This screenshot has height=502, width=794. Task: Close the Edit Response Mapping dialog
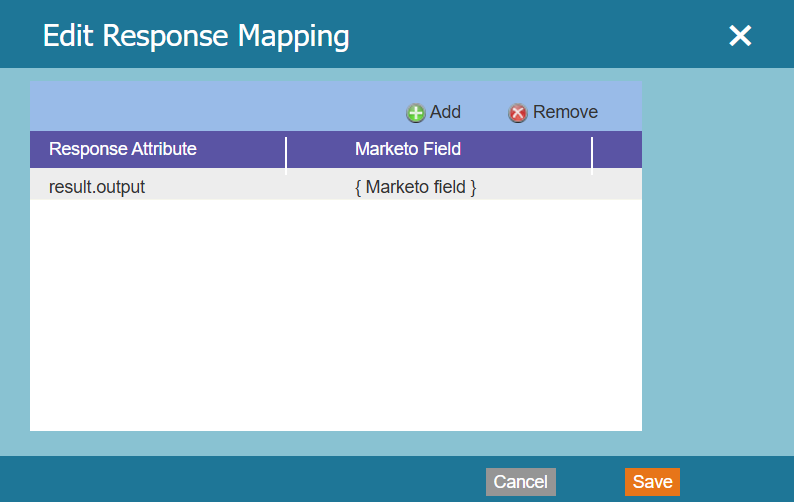pyautogui.click(x=739, y=36)
